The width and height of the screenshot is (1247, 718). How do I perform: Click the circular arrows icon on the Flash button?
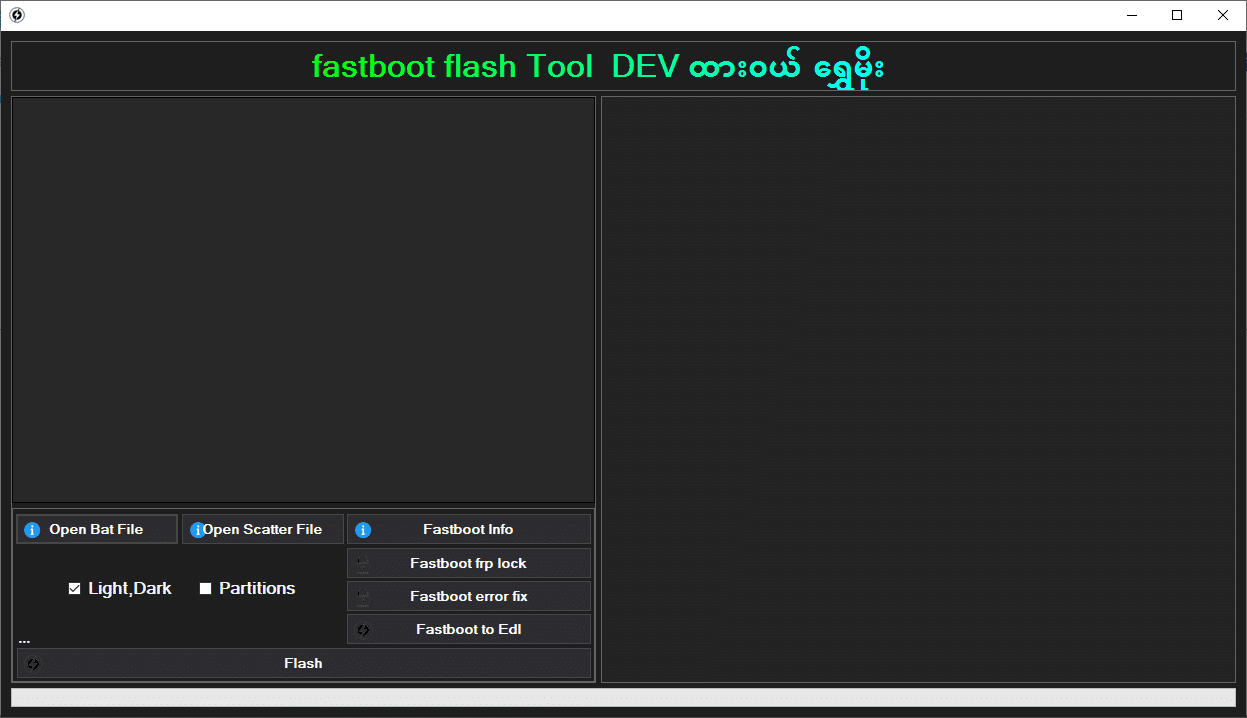tap(33, 664)
